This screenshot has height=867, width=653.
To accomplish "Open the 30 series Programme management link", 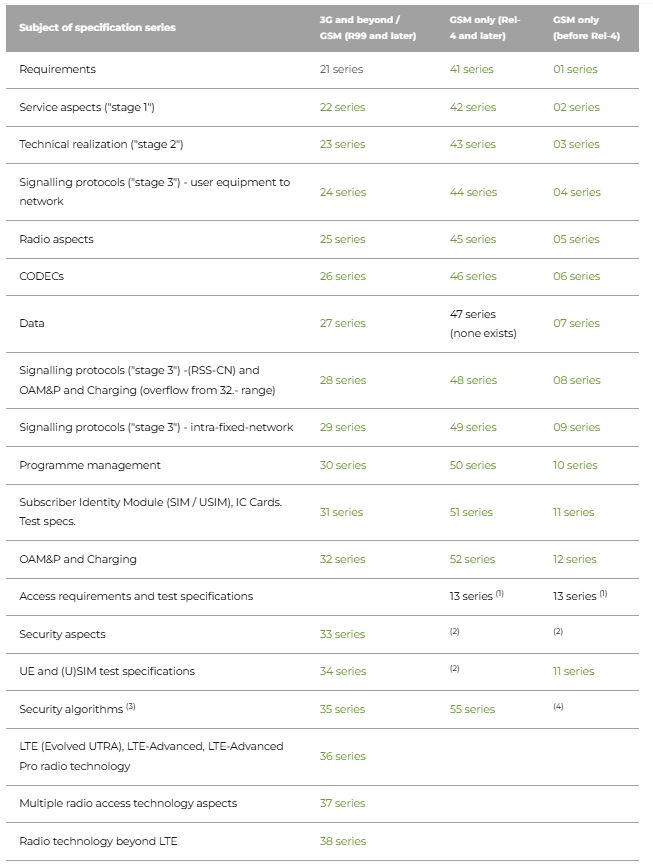I will click(x=343, y=465).
